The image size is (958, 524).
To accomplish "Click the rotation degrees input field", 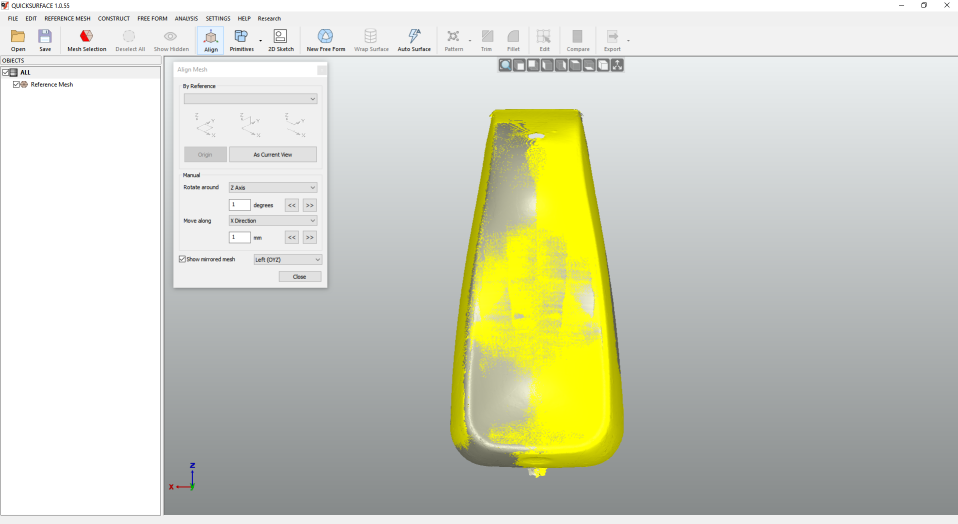I will click(x=240, y=205).
